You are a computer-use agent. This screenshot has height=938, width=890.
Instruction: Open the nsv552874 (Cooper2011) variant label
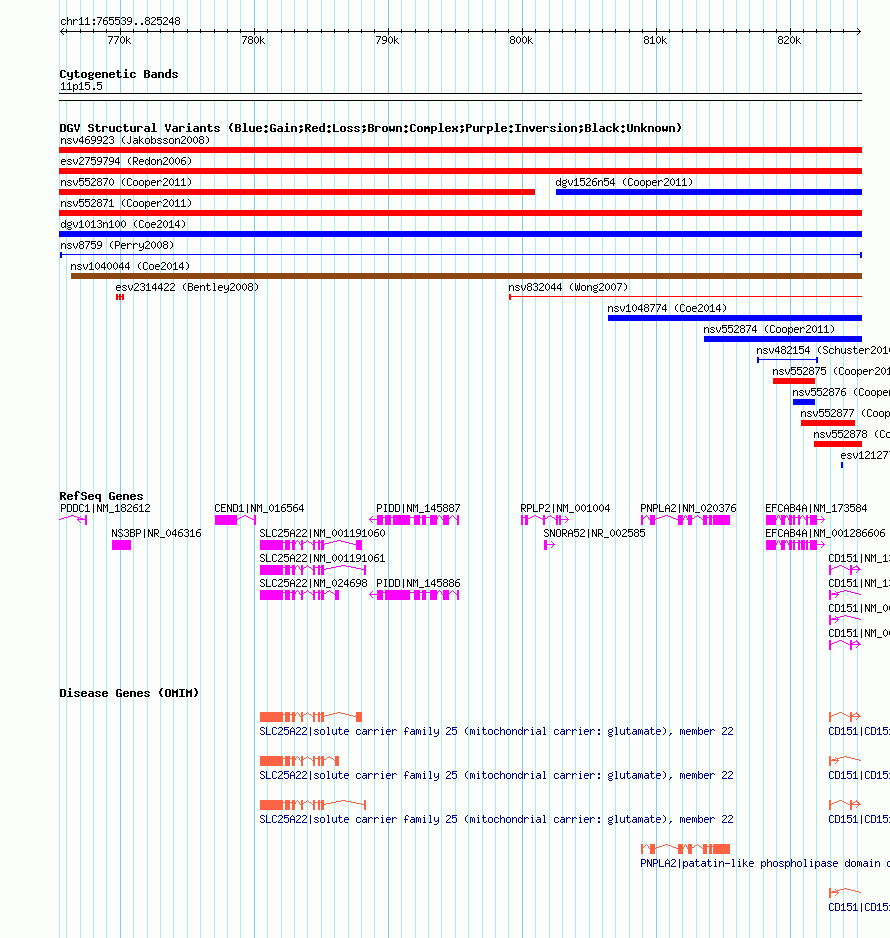click(x=769, y=329)
